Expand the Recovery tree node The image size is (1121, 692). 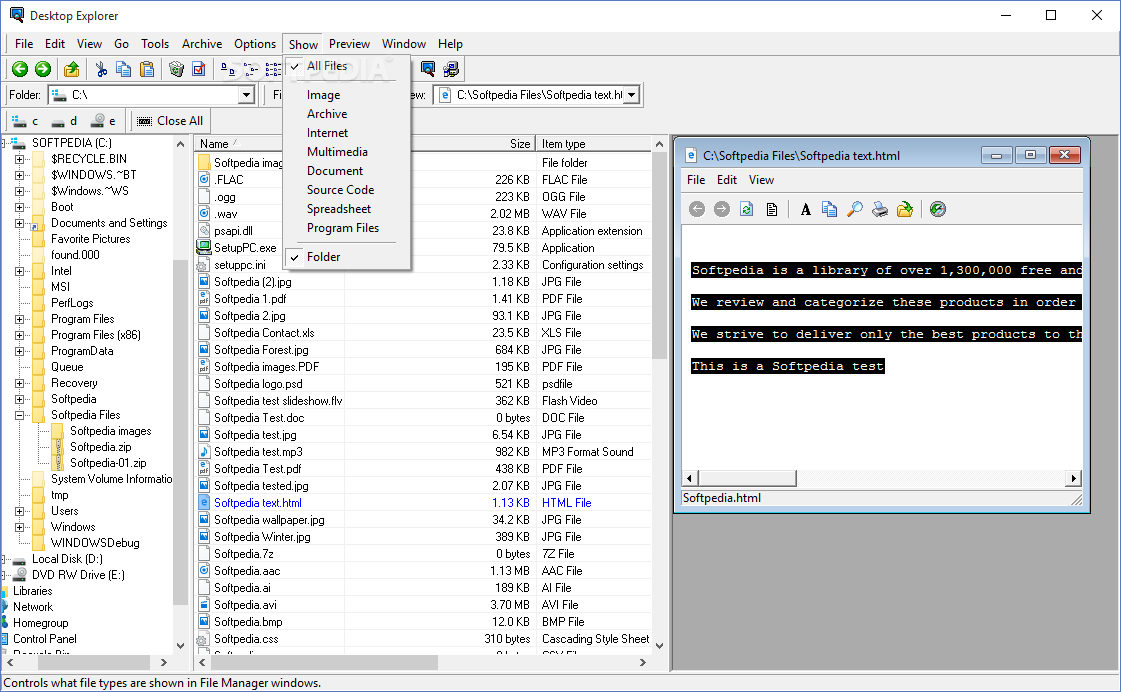point(19,383)
